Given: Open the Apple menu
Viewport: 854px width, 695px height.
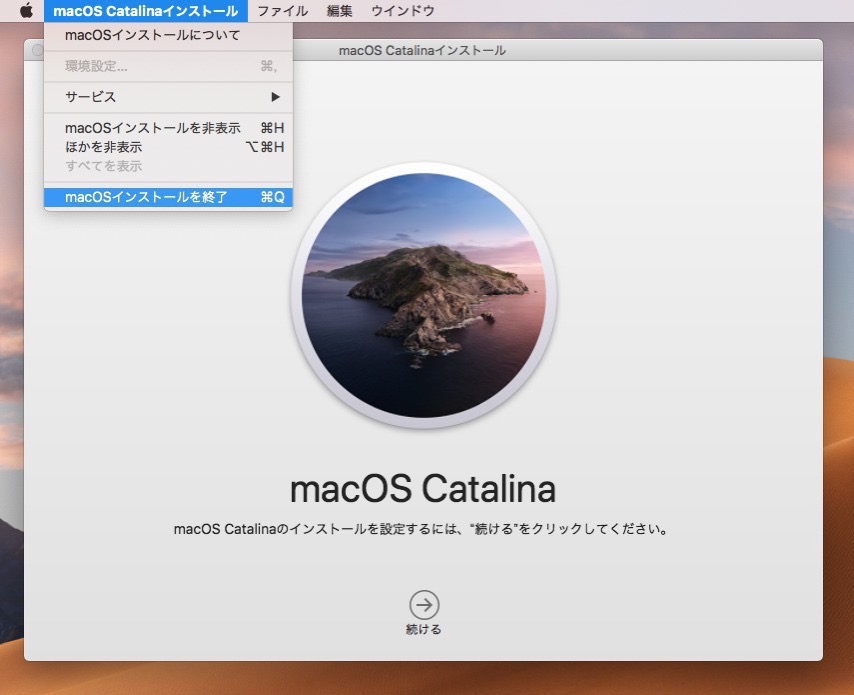Looking at the screenshot, I should (26, 10).
